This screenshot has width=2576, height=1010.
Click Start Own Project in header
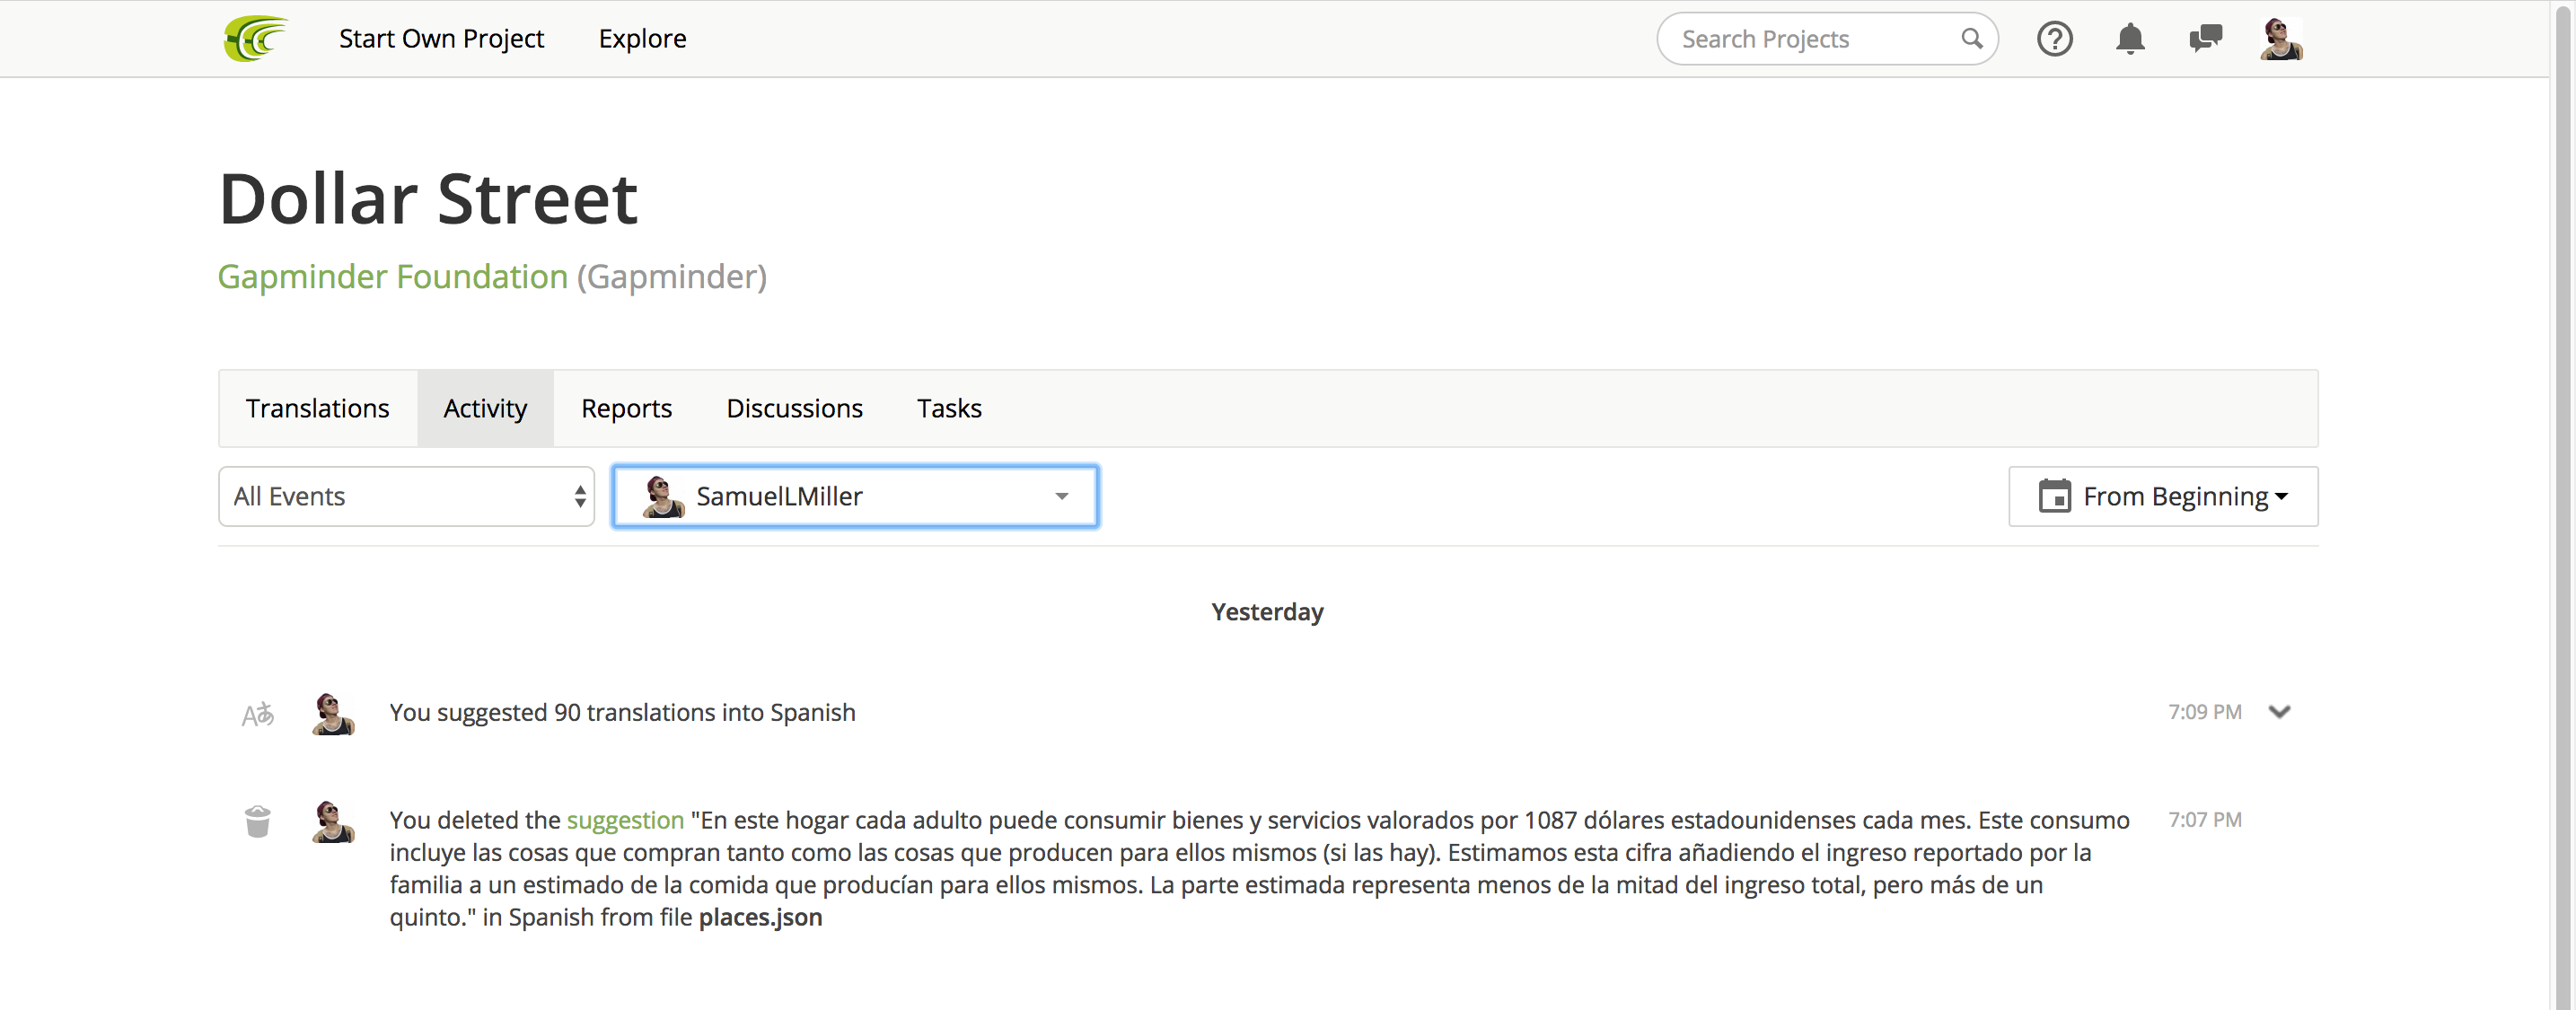coord(441,39)
